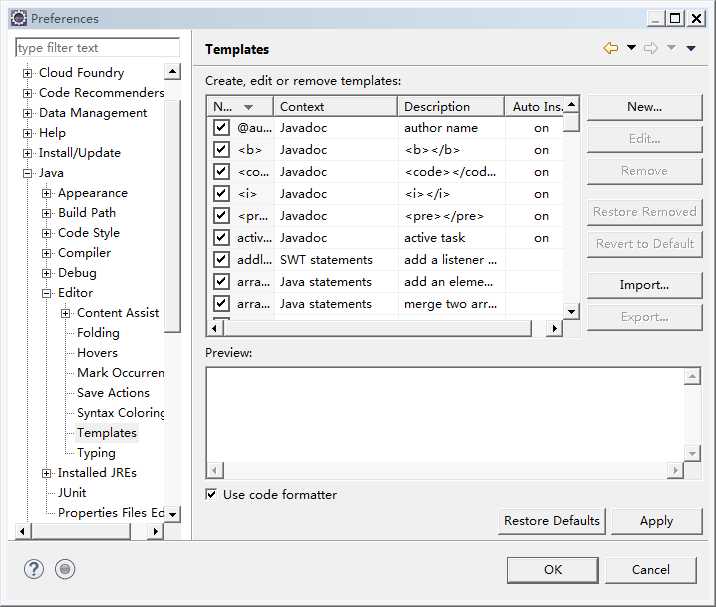Viewport: 716px width, 607px height.
Task: Expand the Content Assist node
Action: (x=66, y=313)
